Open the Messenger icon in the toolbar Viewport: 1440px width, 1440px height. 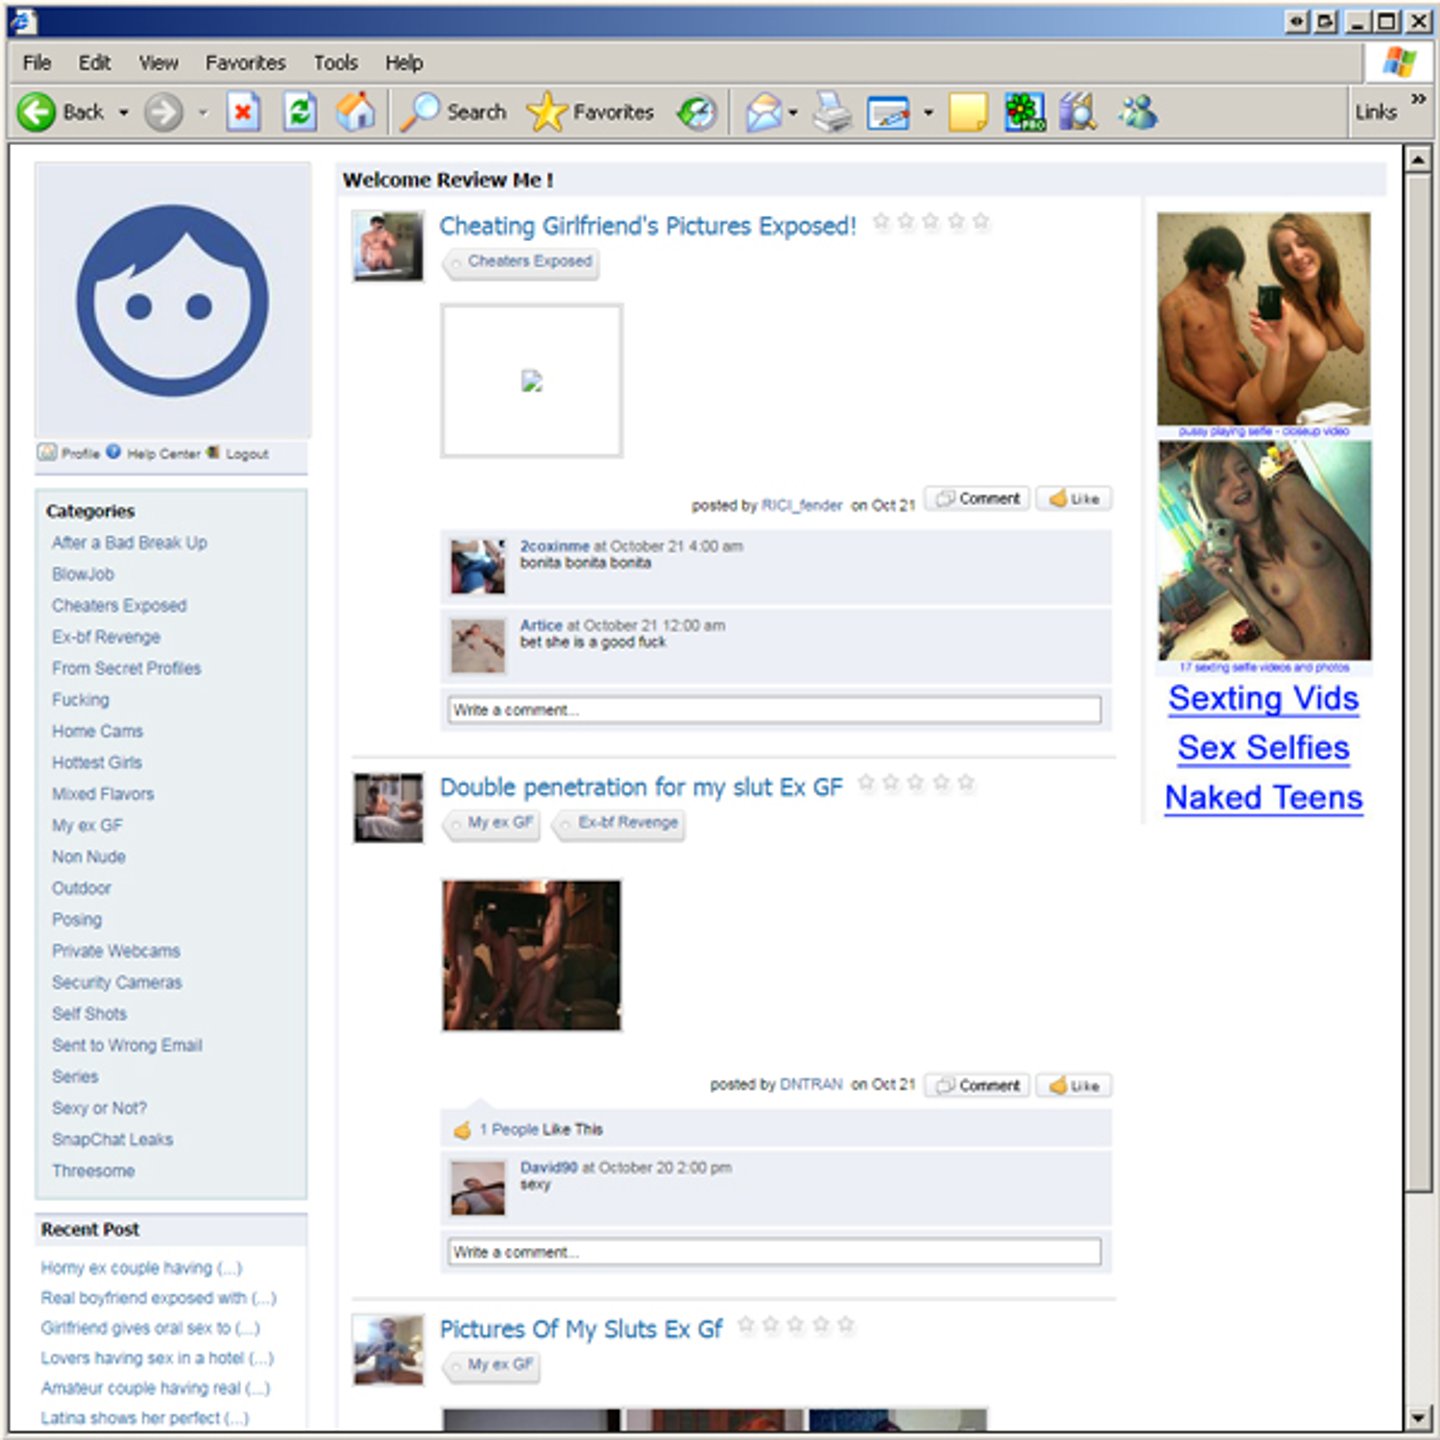point(1138,112)
